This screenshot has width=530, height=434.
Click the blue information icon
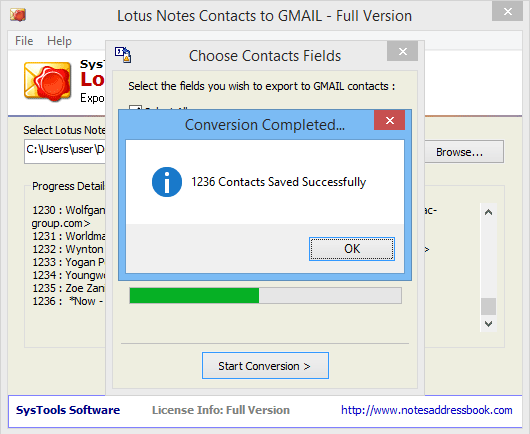(167, 182)
